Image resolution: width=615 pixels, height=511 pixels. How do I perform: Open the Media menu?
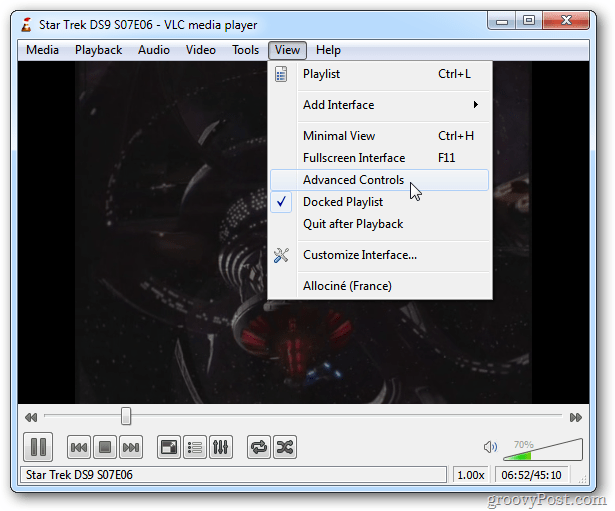[x=42, y=50]
